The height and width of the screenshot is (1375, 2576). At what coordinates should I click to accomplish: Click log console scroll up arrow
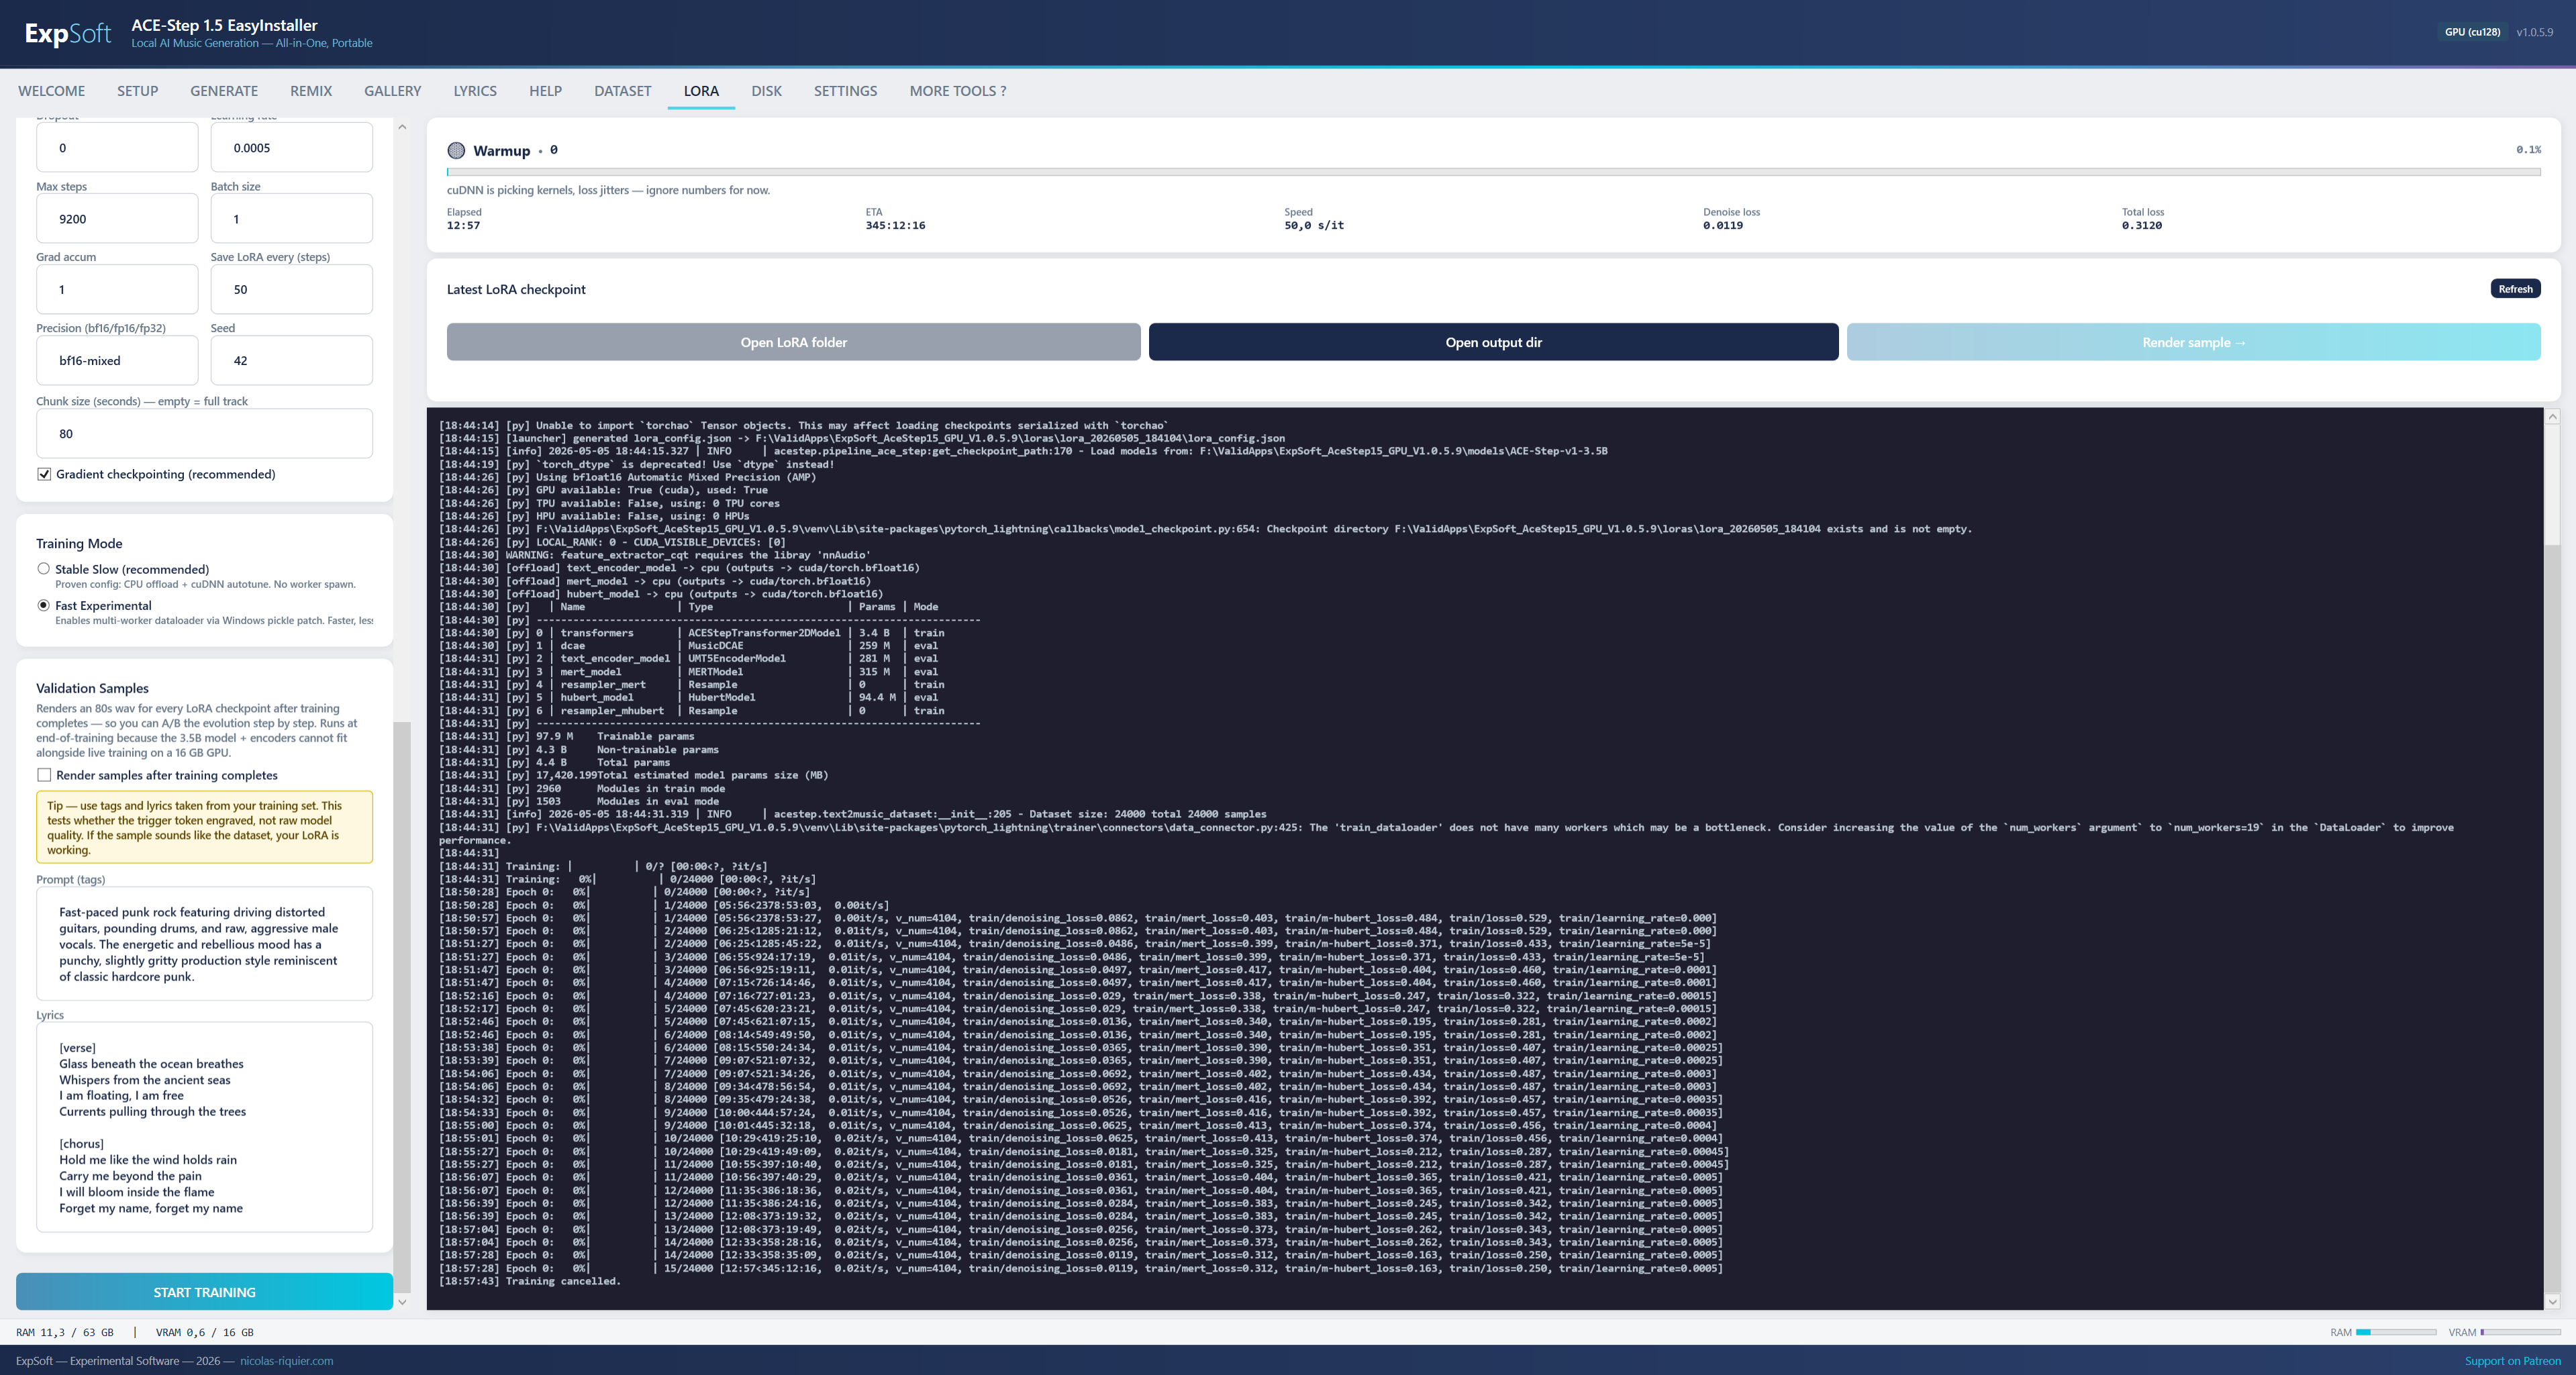[x=2552, y=416]
